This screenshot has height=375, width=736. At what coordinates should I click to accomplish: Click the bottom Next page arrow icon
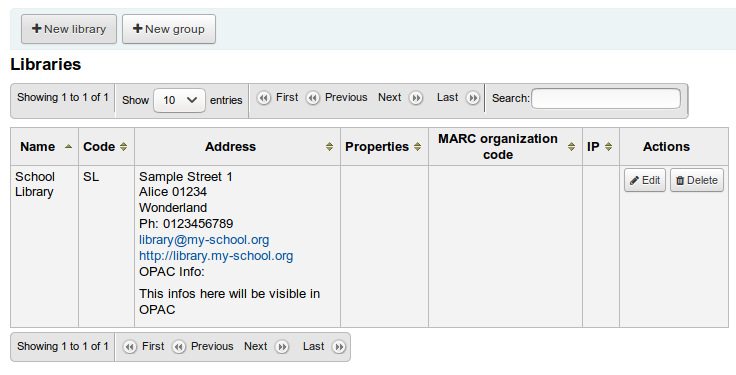coord(282,347)
